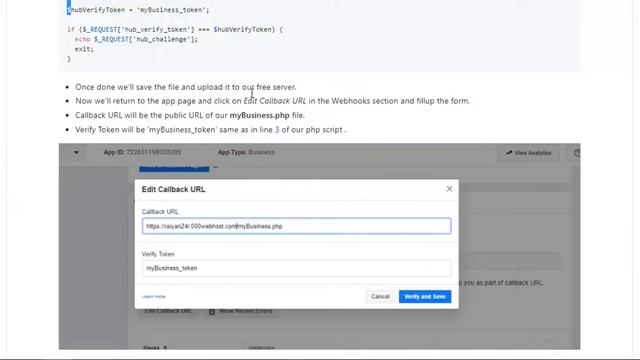Viewport: 640px width, 360px height.
Task: Close the Edit Callback URL dialog
Action: [449, 189]
